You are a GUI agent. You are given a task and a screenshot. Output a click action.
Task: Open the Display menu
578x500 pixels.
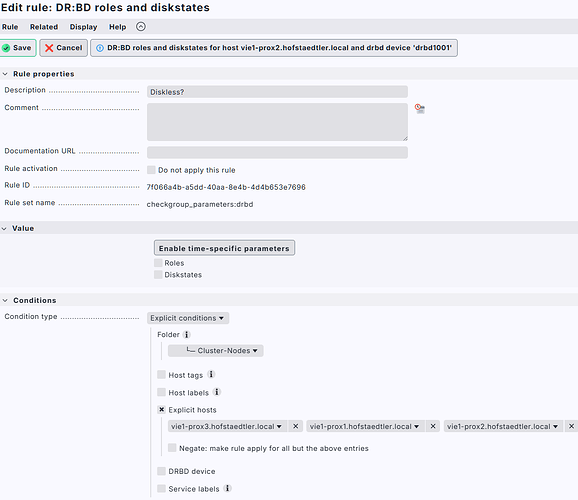83,27
